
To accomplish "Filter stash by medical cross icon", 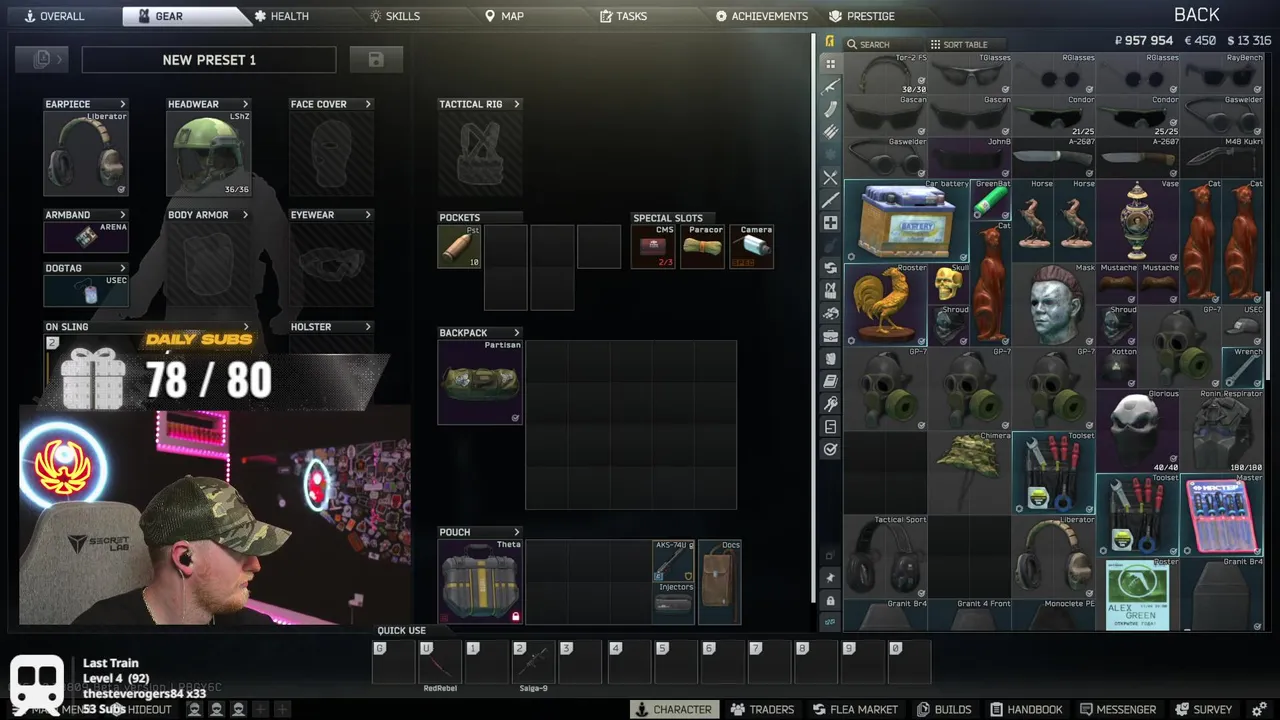I will 830,223.
